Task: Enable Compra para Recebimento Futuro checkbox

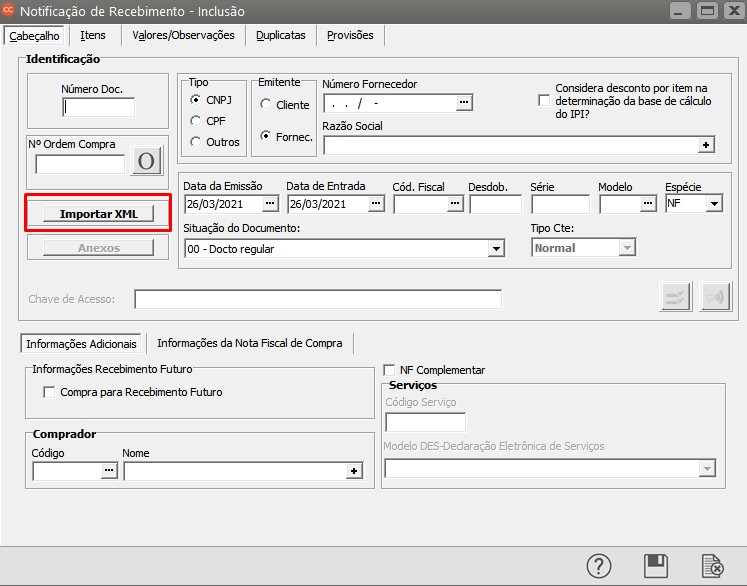Action: [x=49, y=393]
